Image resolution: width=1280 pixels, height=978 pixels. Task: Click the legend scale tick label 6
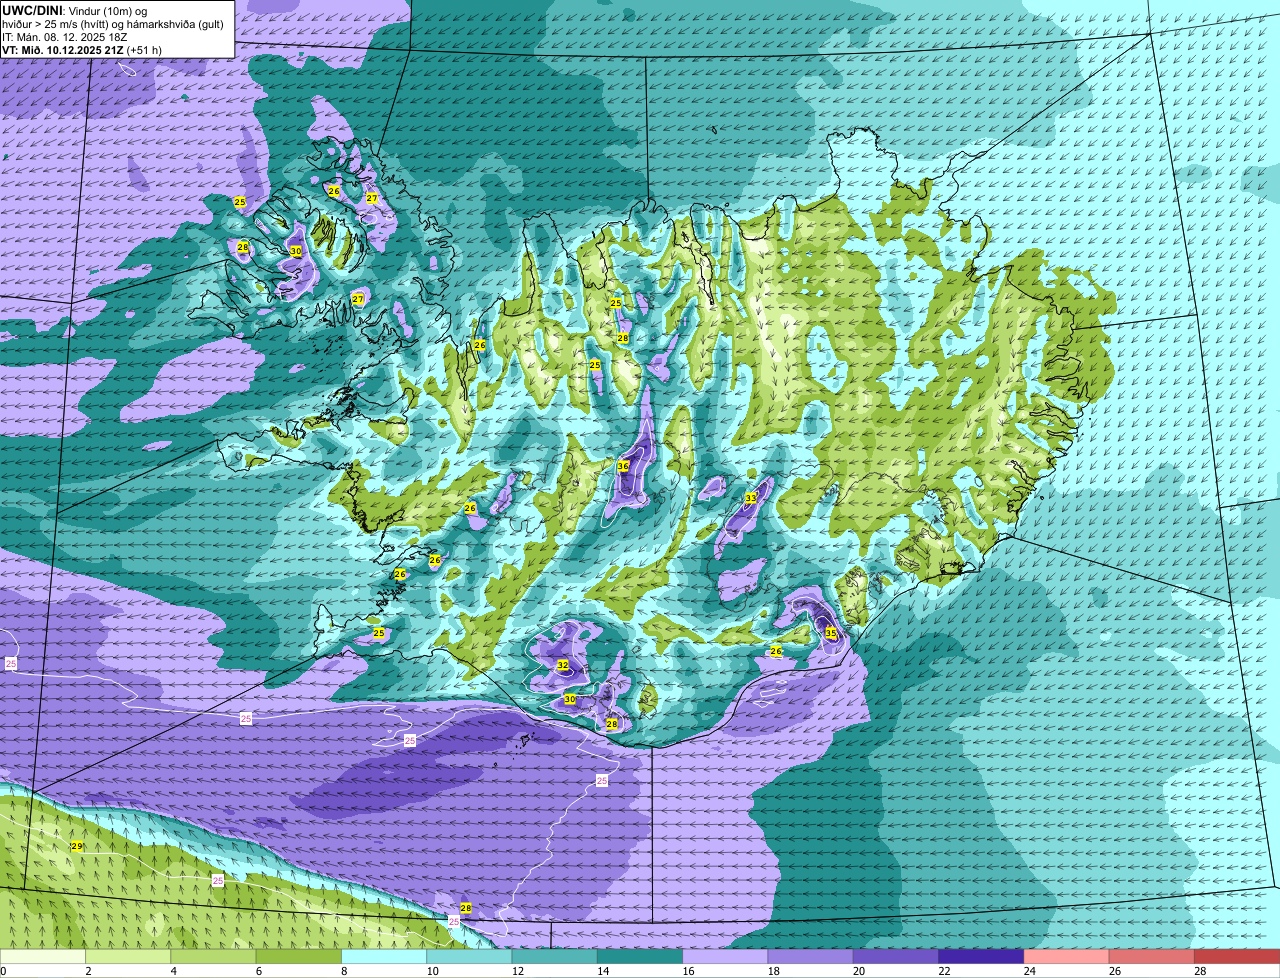[259, 970]
